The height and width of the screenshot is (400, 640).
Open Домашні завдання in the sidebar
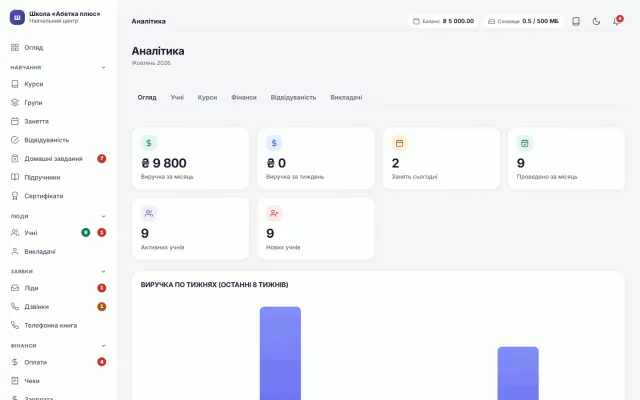pos(58,158)
